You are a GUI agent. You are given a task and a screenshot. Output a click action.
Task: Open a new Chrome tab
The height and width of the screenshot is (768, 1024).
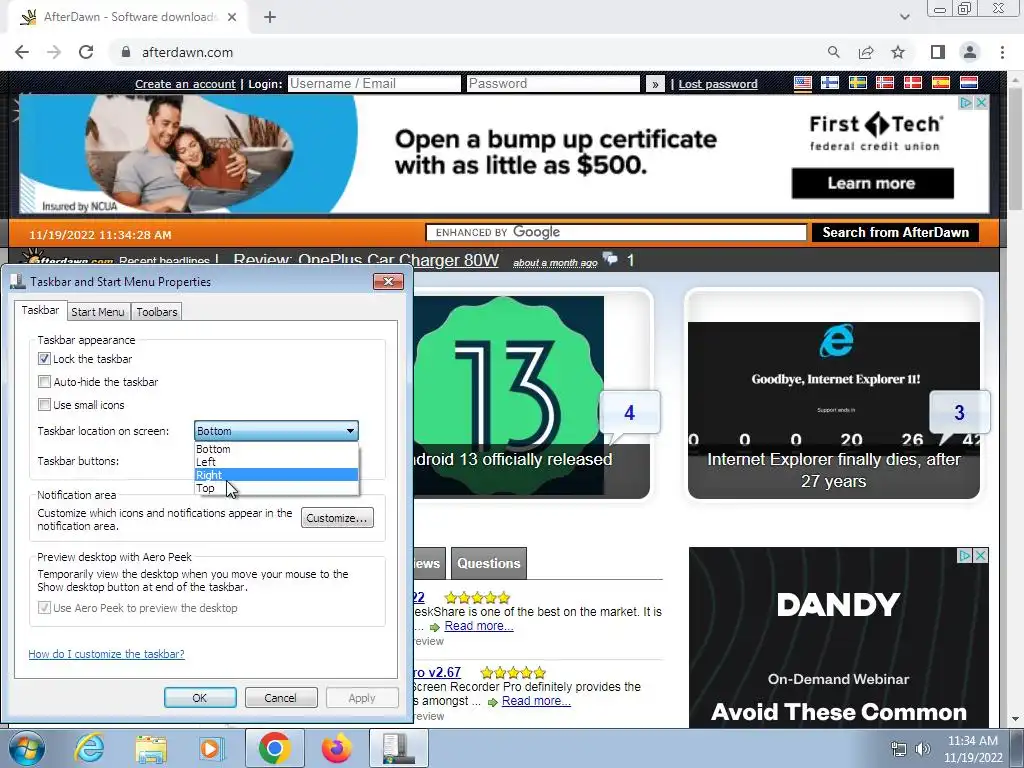point(270,17)
